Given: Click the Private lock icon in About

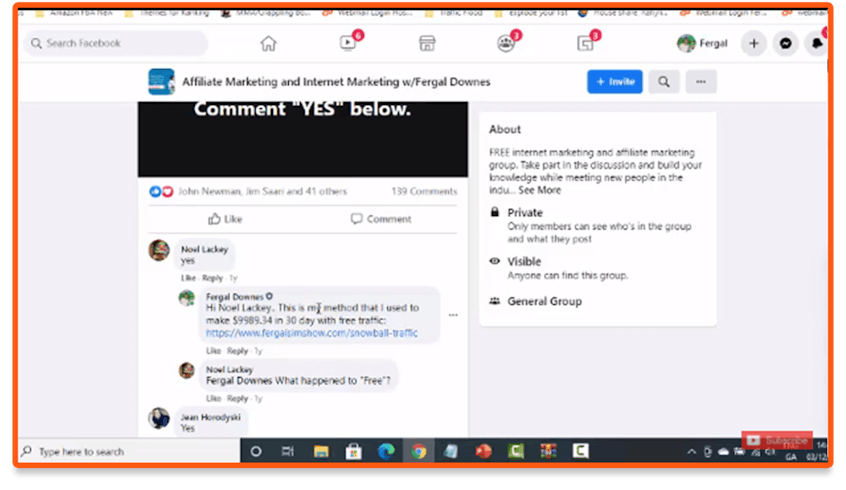Looking at the screenshot, I should point(494,212).
